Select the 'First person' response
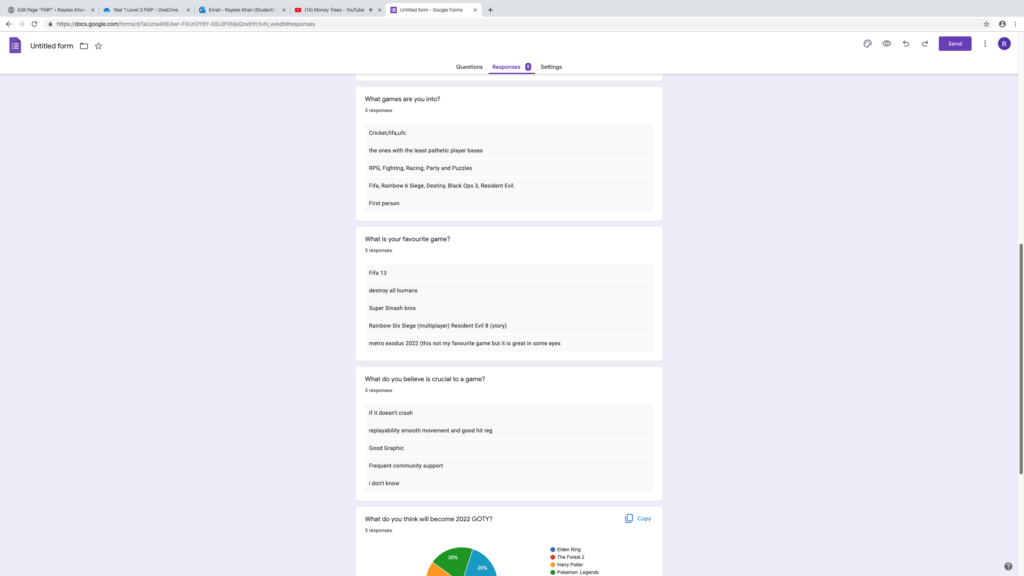 click(509, 203)
